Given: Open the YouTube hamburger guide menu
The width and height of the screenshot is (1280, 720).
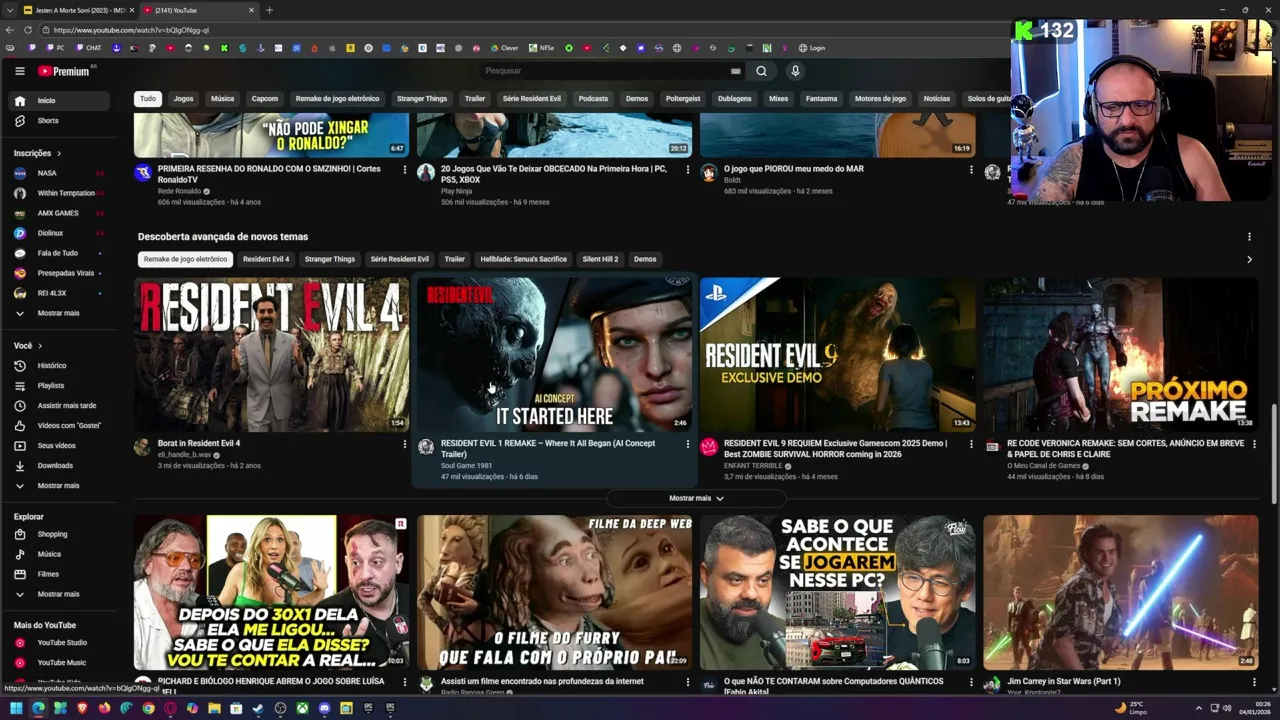Looking at the screenshot, I should (19, 71).
